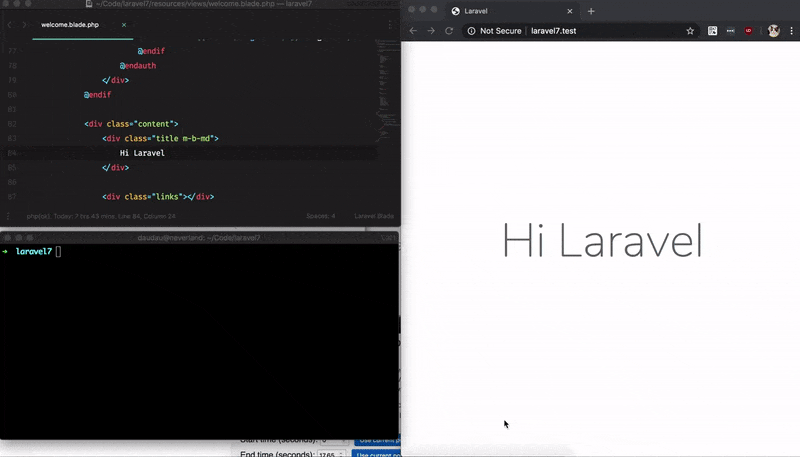Click the browser forward arrow

[x=431, y=31]
